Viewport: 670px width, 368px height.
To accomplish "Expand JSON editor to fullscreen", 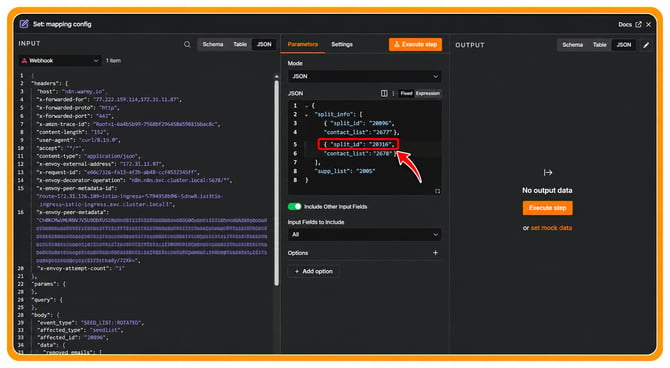I will click(438, 191).
